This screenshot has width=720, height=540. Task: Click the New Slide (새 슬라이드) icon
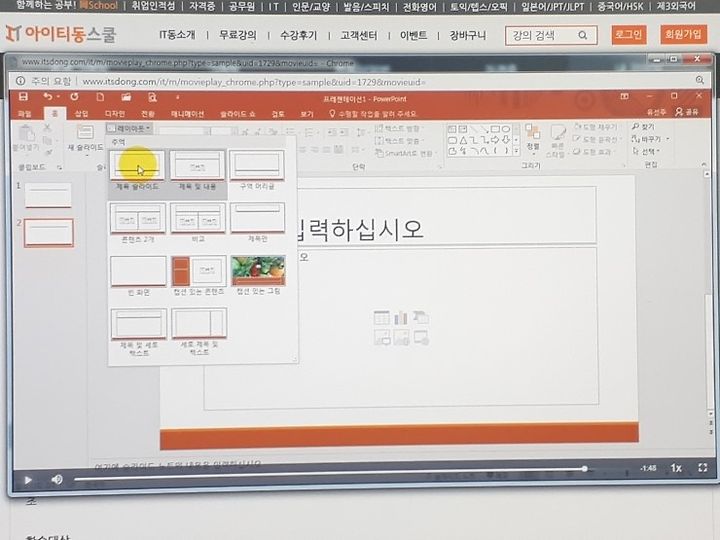pos(85,132)
